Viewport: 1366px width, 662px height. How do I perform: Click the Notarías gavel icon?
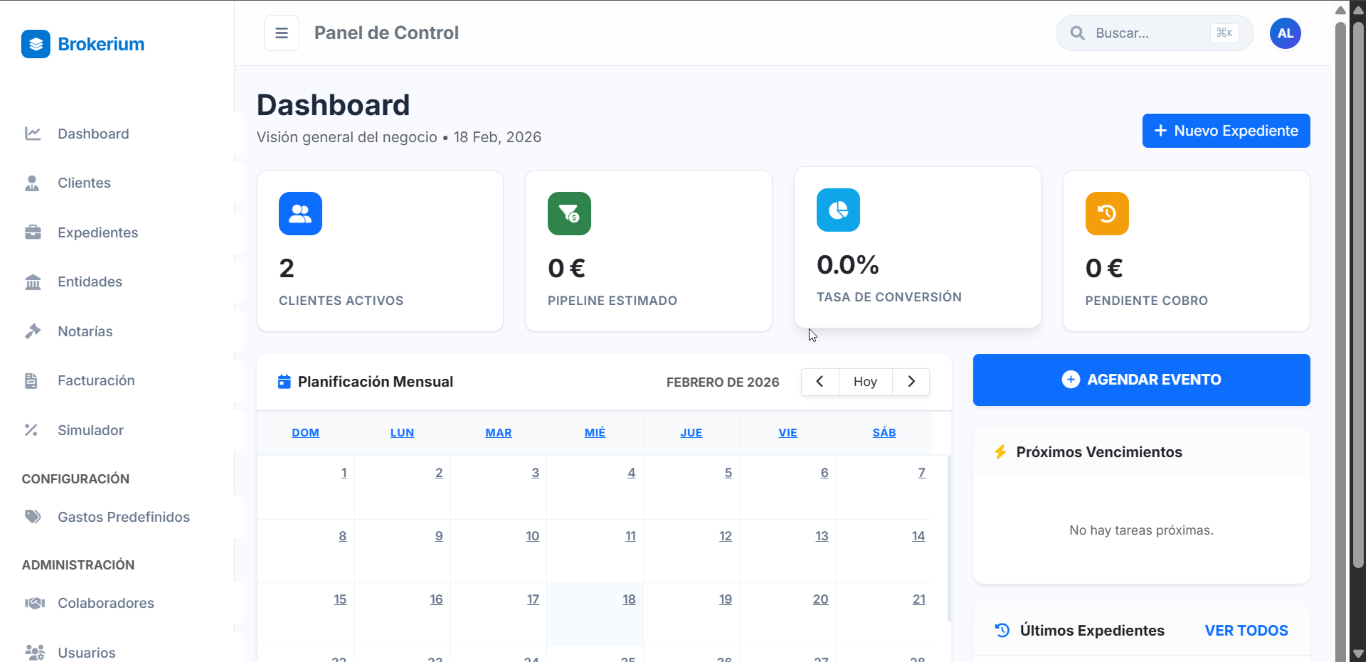coord(33,331)
